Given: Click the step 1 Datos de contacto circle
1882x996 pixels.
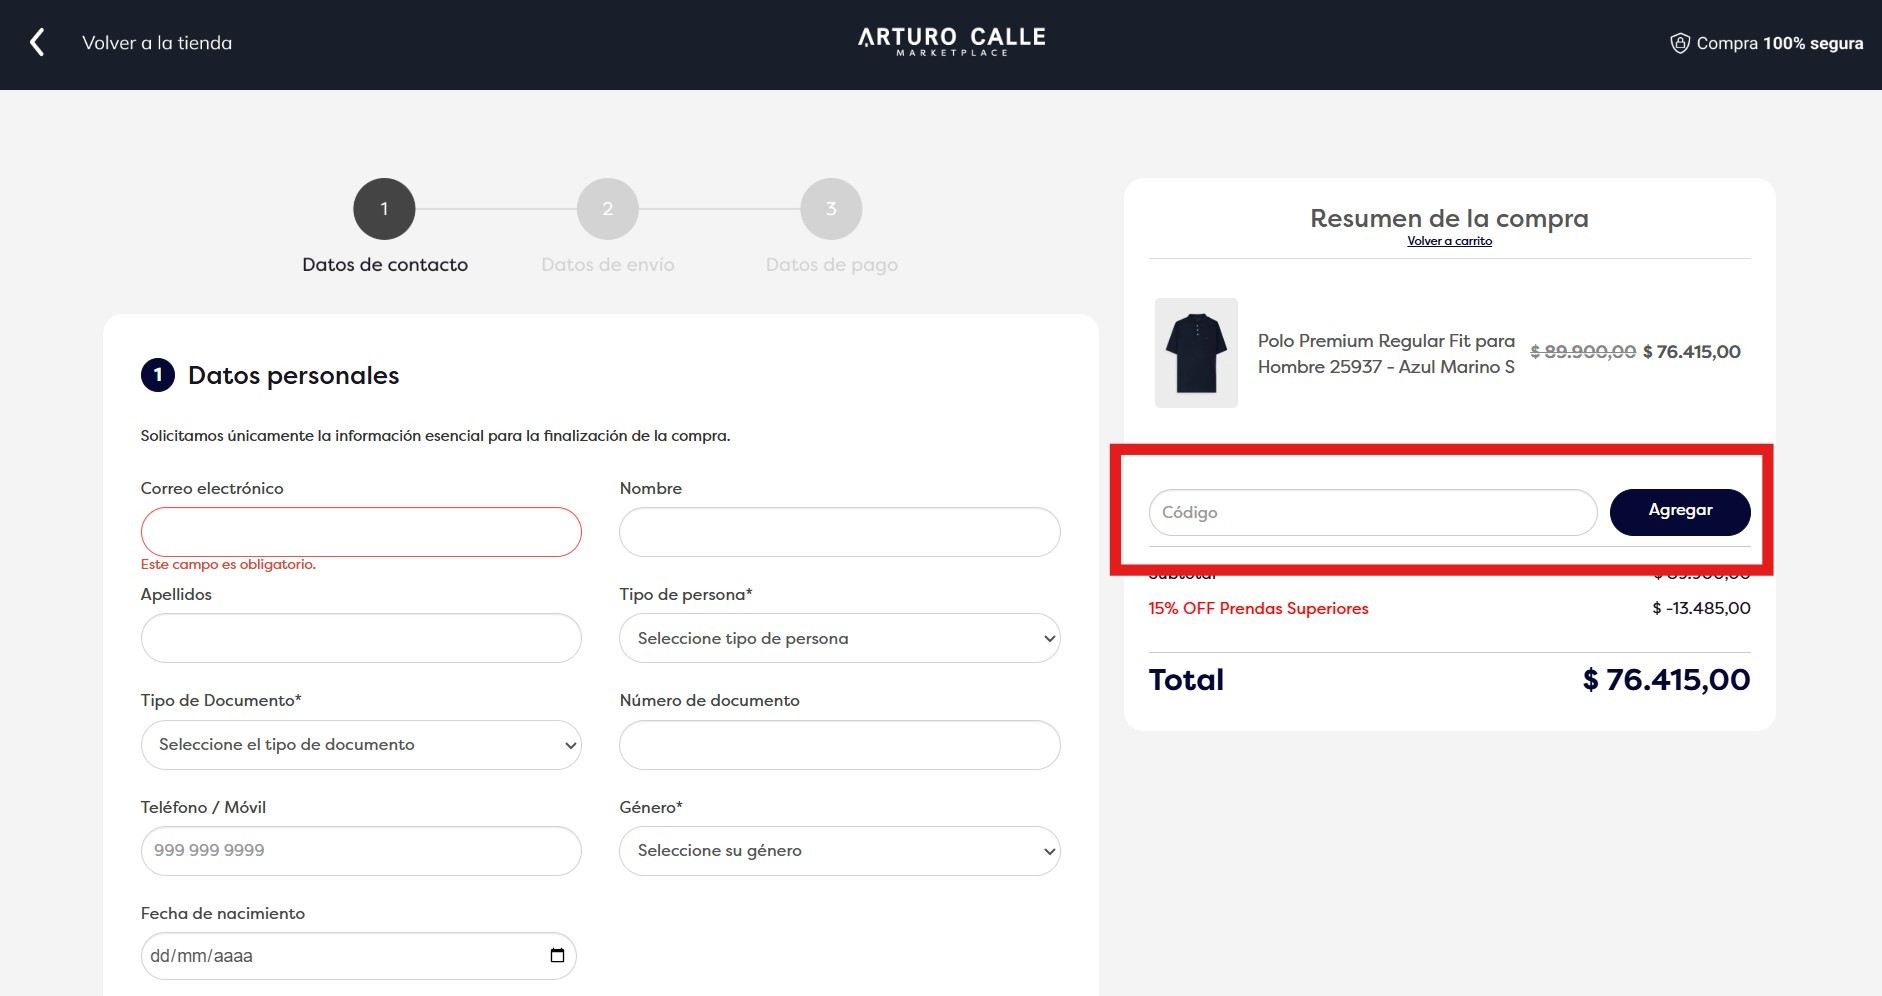Looking at the screenshot, I should pyautogui.click(x=384, y=209).
